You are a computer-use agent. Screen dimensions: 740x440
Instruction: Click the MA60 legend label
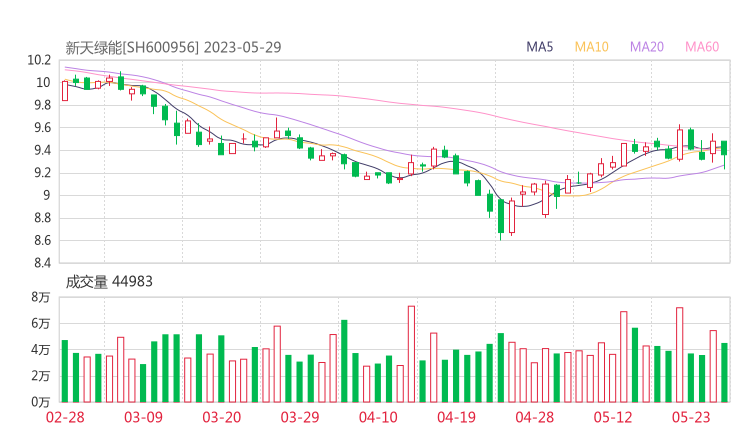tap(702, 47)
